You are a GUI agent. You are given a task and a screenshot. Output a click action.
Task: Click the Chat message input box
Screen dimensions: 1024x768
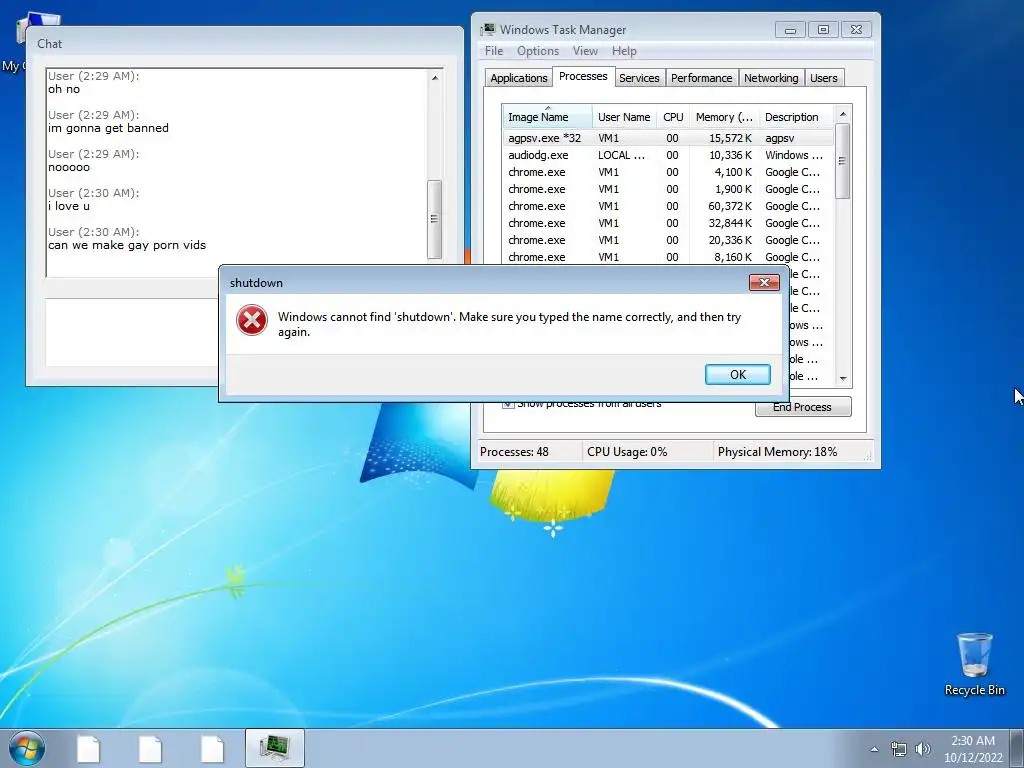tap(132, 332)
